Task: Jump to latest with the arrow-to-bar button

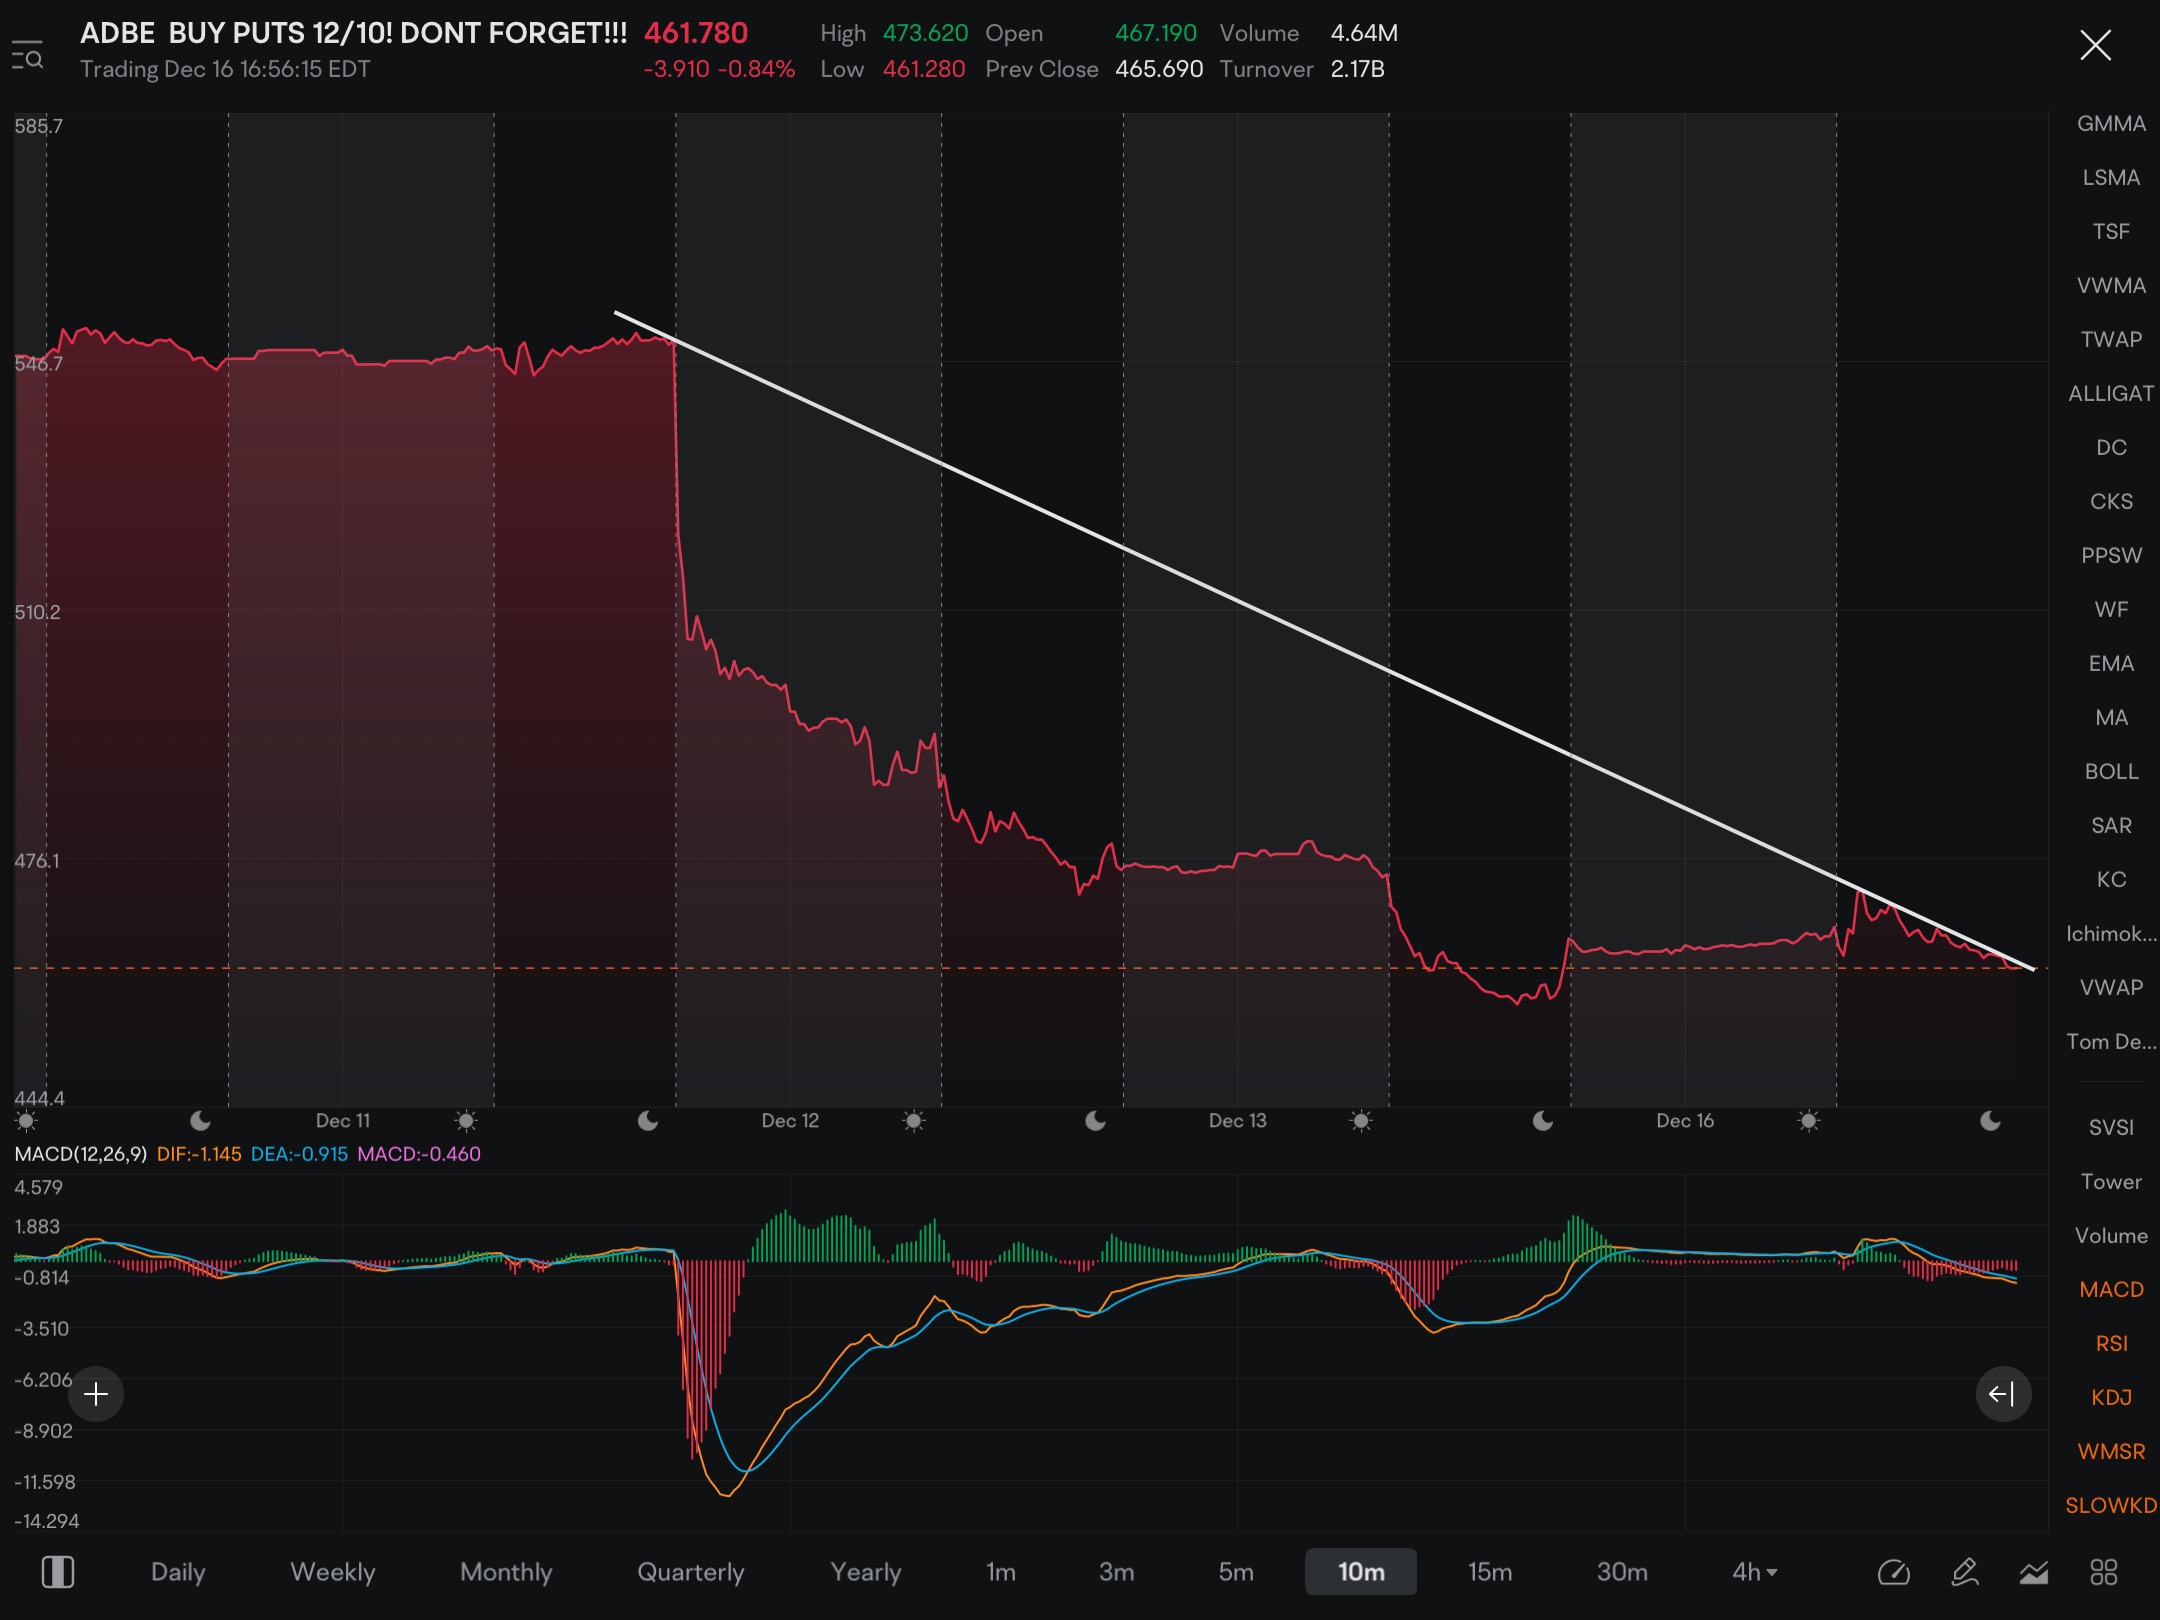Action: pyautogui.click(x=2003, y=1394)
